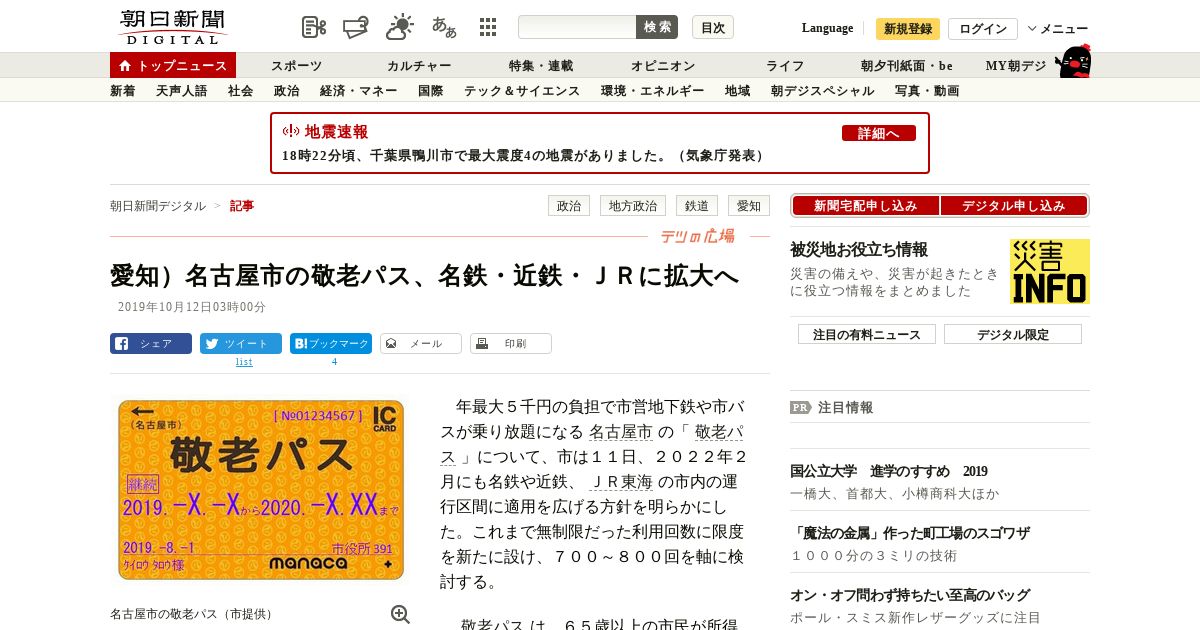Click the 新聞宅配申し込み button
This screenshot has height=630, width=1200.
[866, 206]
